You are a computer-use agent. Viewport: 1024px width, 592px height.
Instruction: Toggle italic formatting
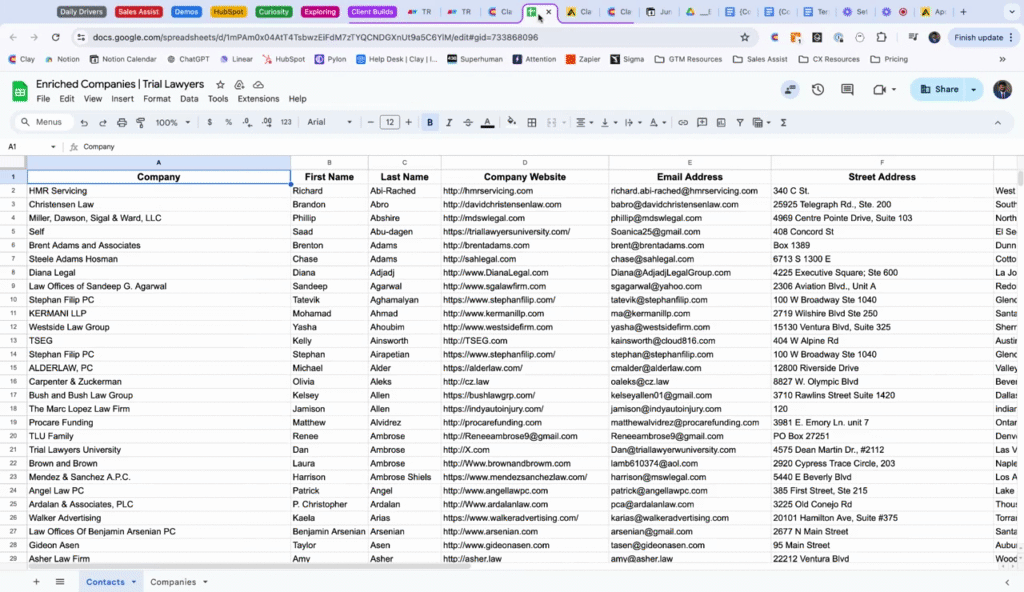pos(449,122)
